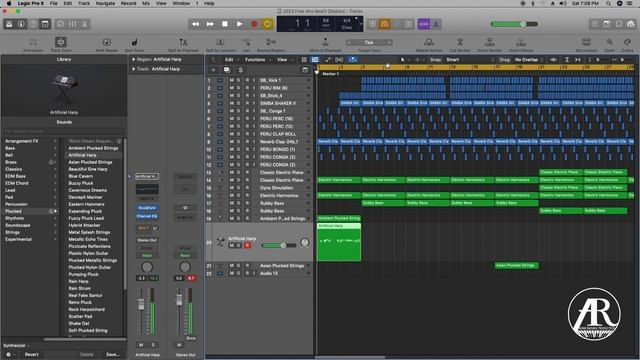Open the List Editors button
This screenshot has width=640, height=360.
click(x=595, y=24)
